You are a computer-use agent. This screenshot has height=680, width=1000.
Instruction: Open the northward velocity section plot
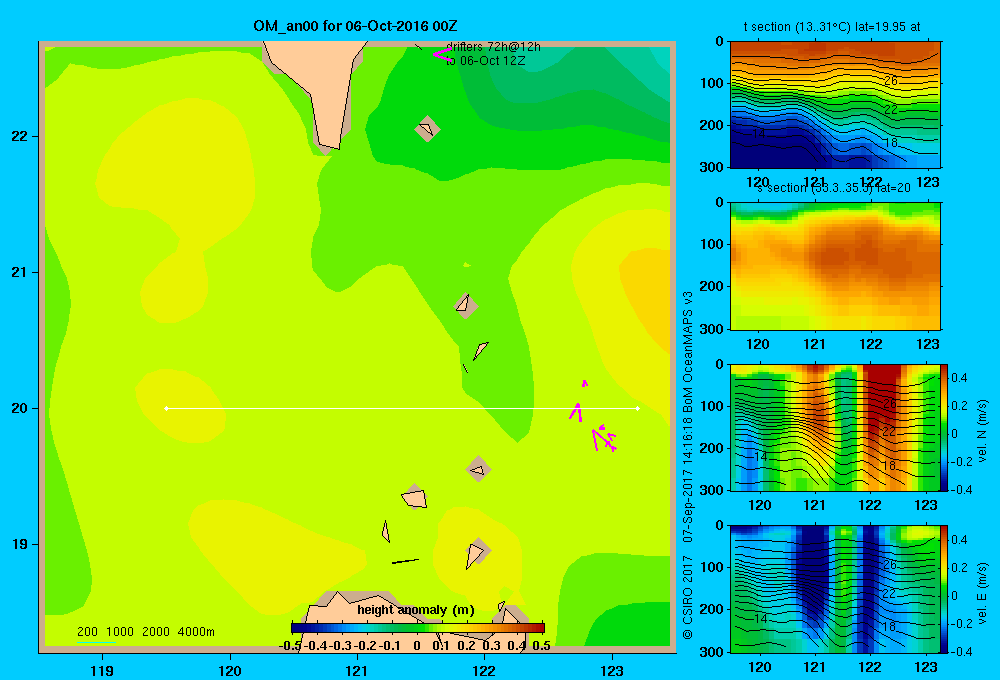point(835,427)
